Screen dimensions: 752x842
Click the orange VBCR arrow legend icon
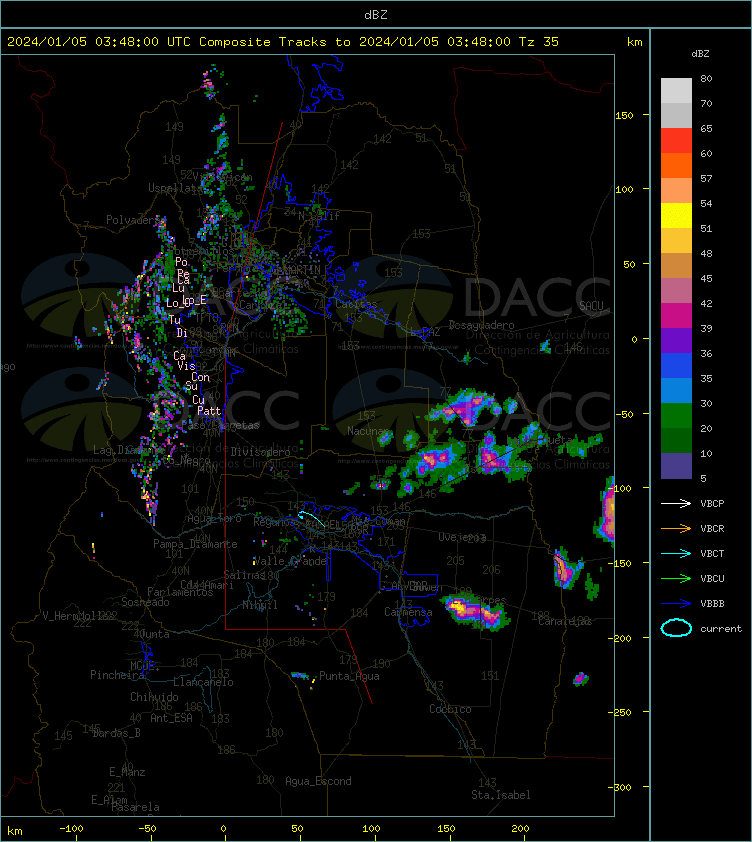(676, 528)
